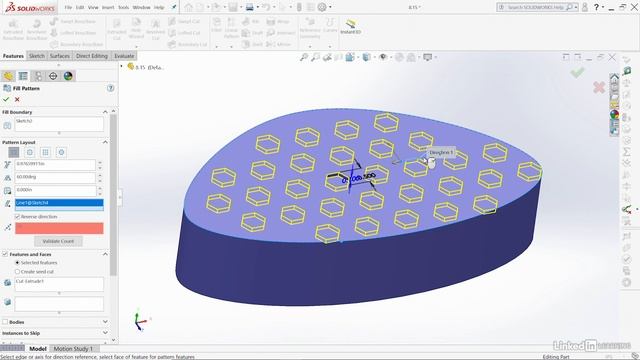Click the green confirmation corner checkmark in viewport
640x360 pixels.
(x=577, y=73)
